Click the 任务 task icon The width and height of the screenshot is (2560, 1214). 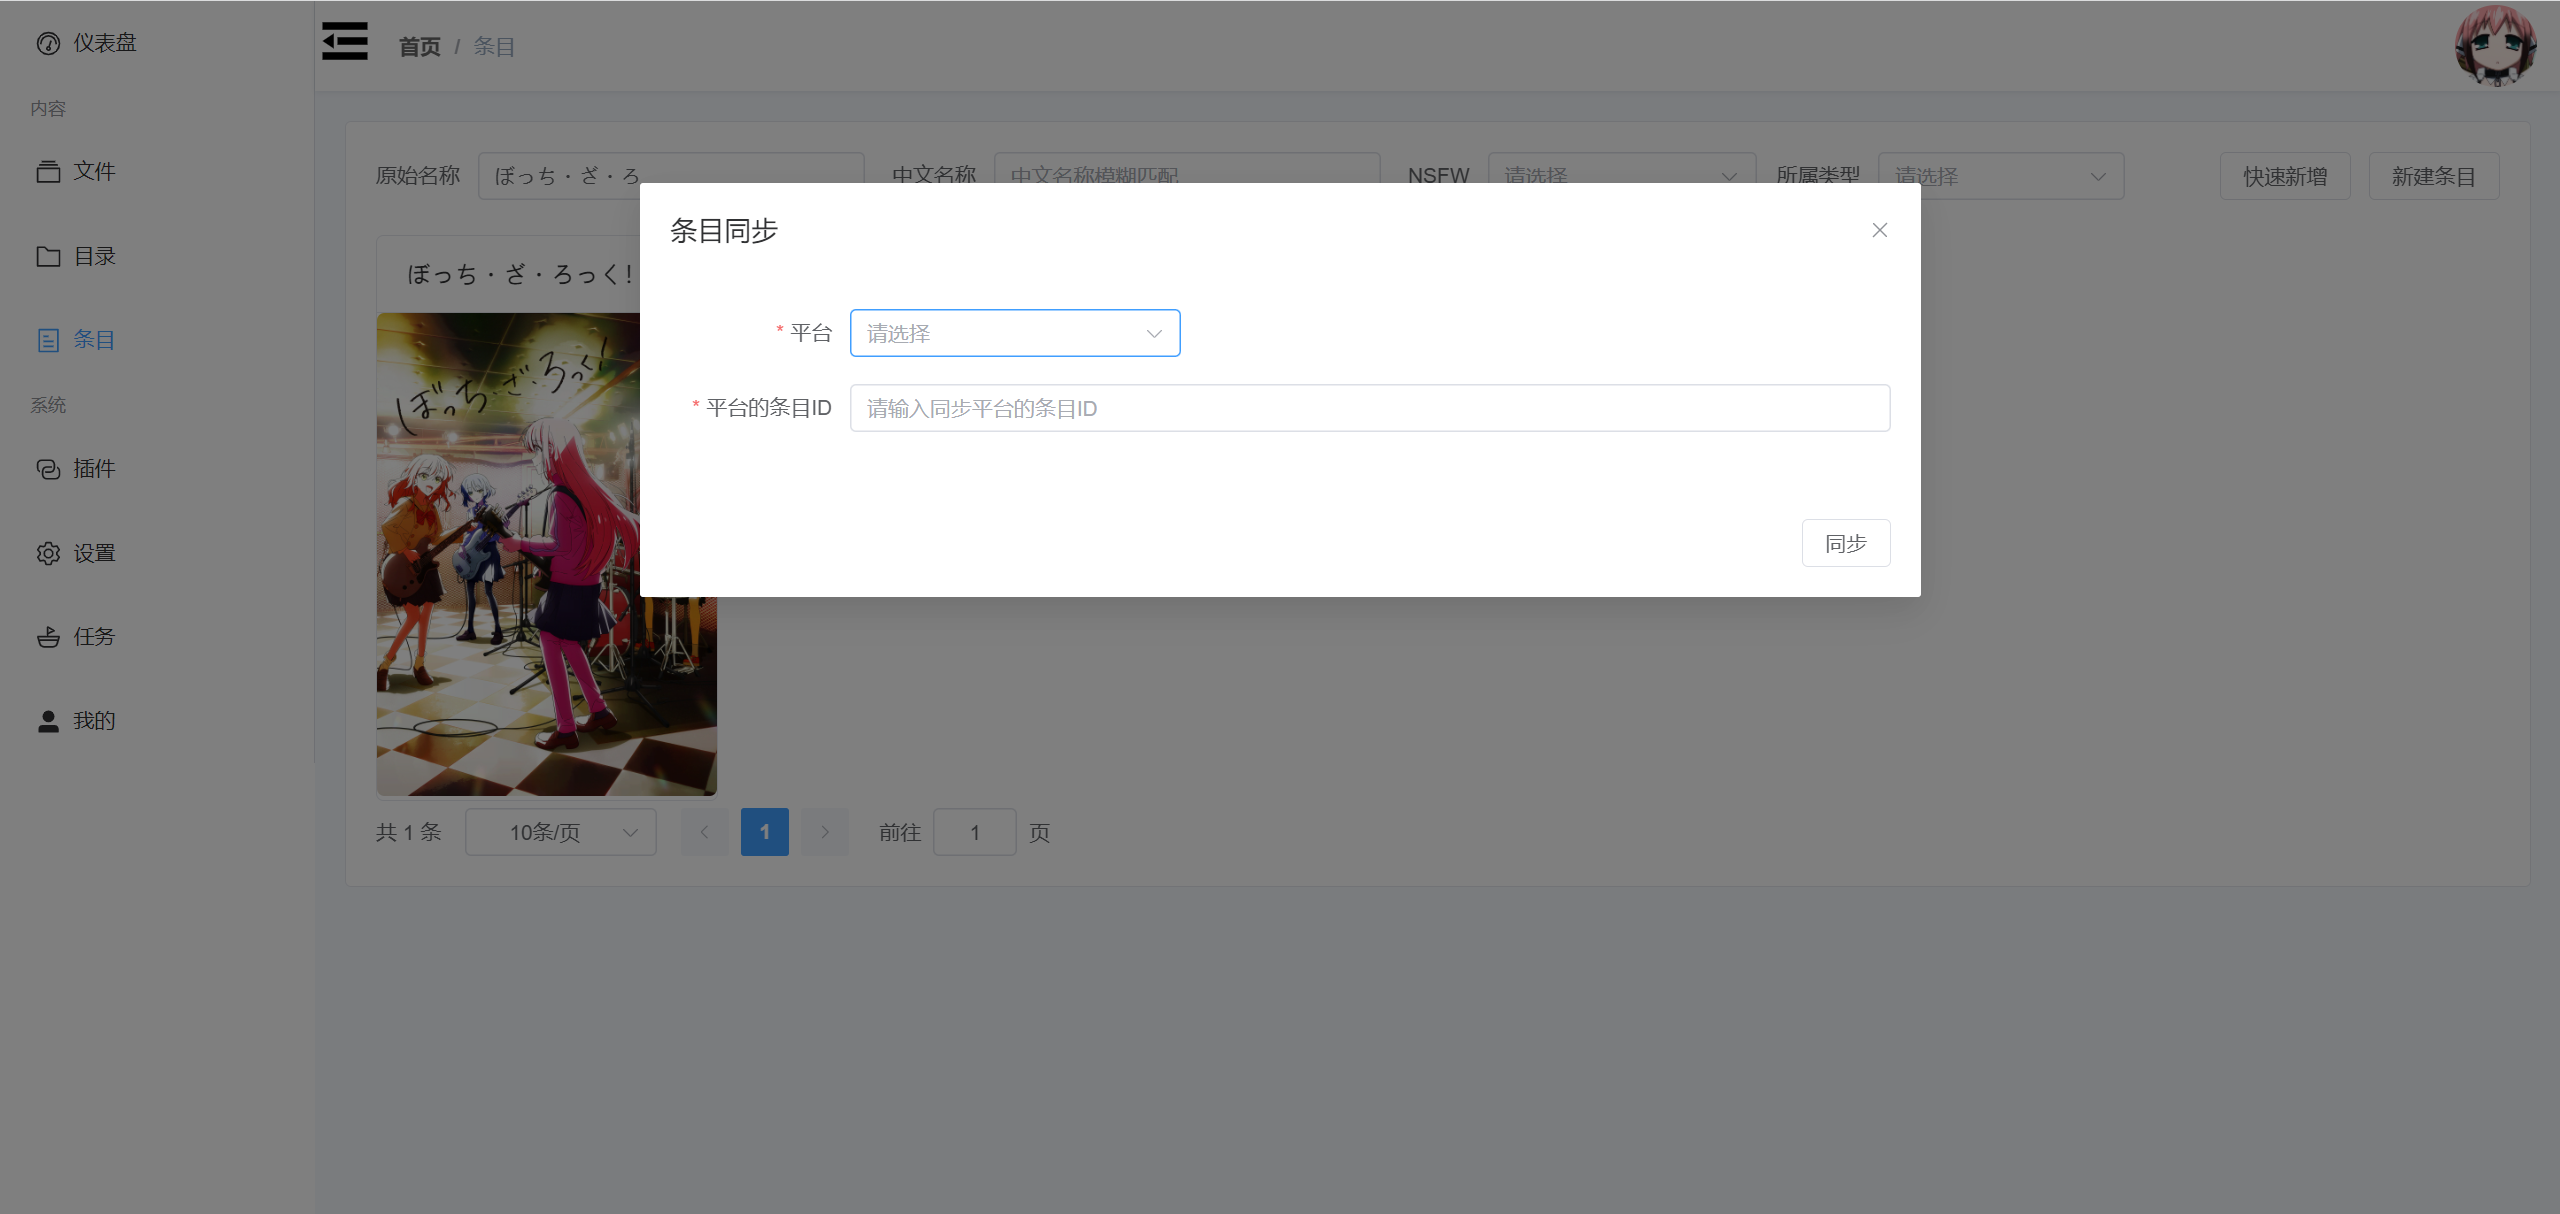pyautogui.click(x=48, y=637)
